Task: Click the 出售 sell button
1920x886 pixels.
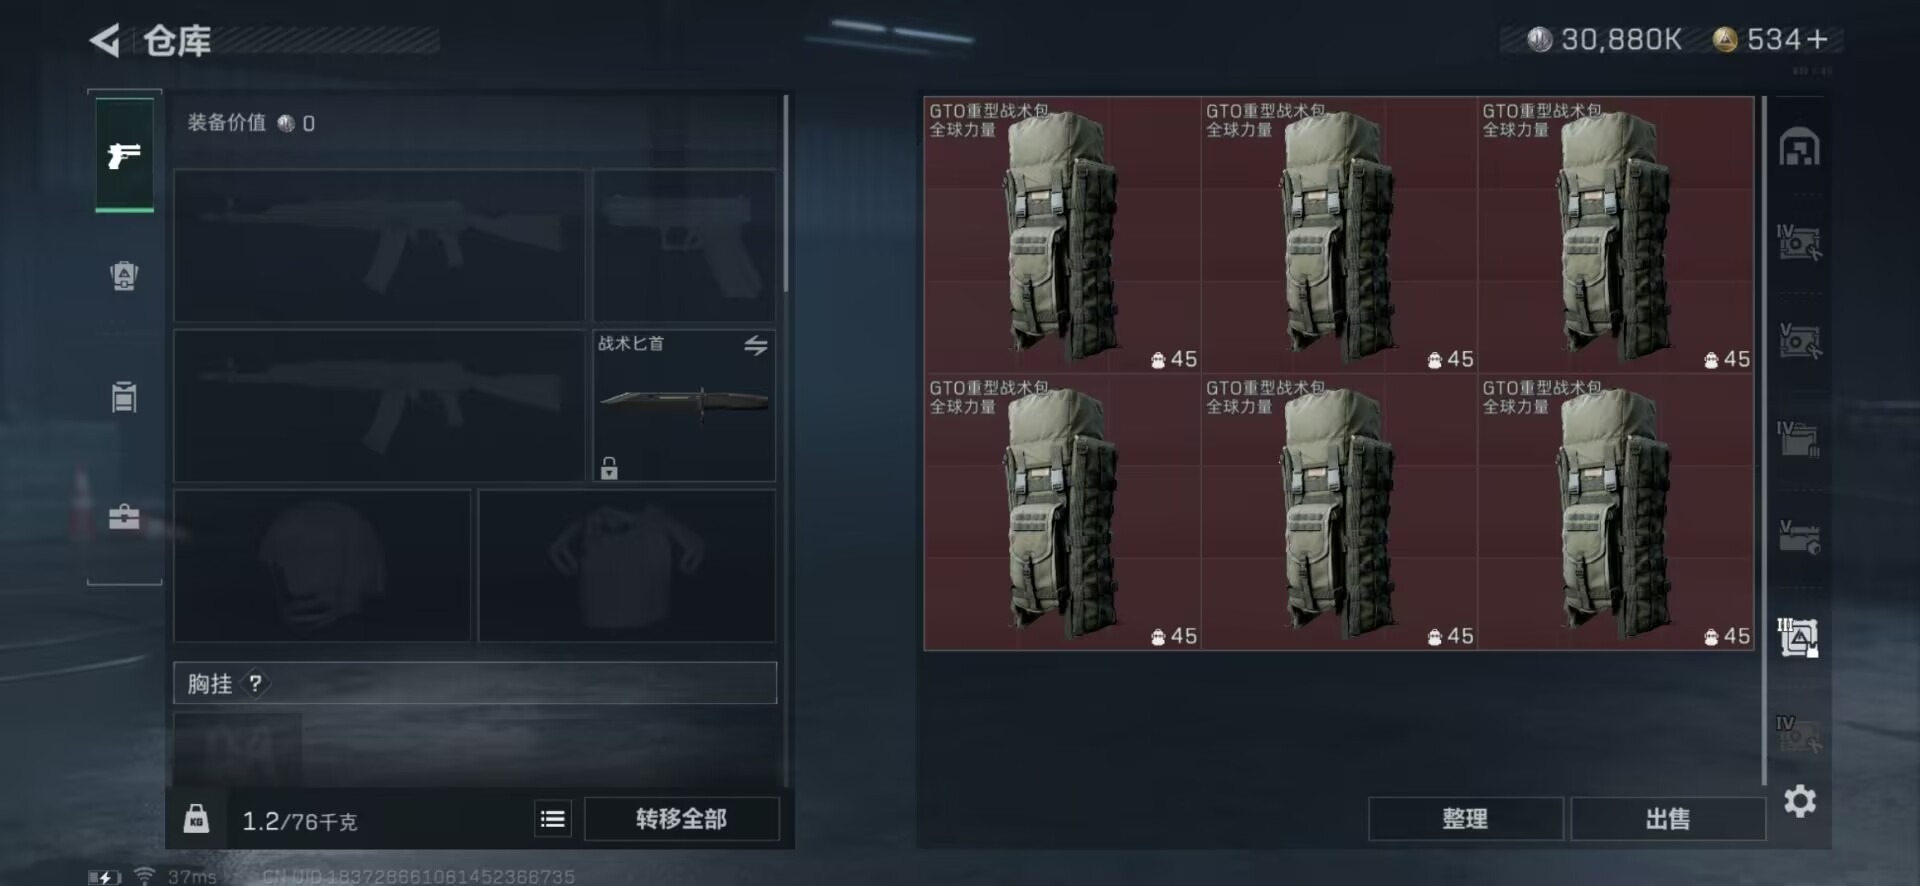Action: click(1668, 819)
